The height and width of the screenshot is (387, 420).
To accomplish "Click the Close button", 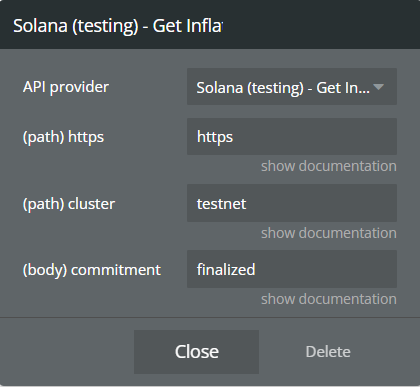I will [196, 352].
